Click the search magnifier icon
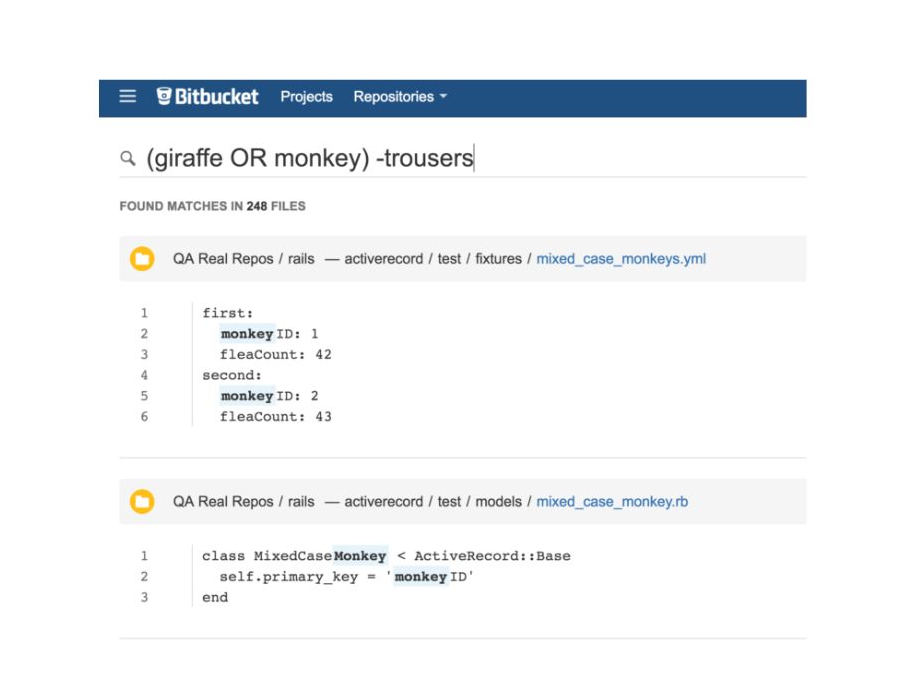The width and height of the screenshot is (907, 678). pos(128,158)
